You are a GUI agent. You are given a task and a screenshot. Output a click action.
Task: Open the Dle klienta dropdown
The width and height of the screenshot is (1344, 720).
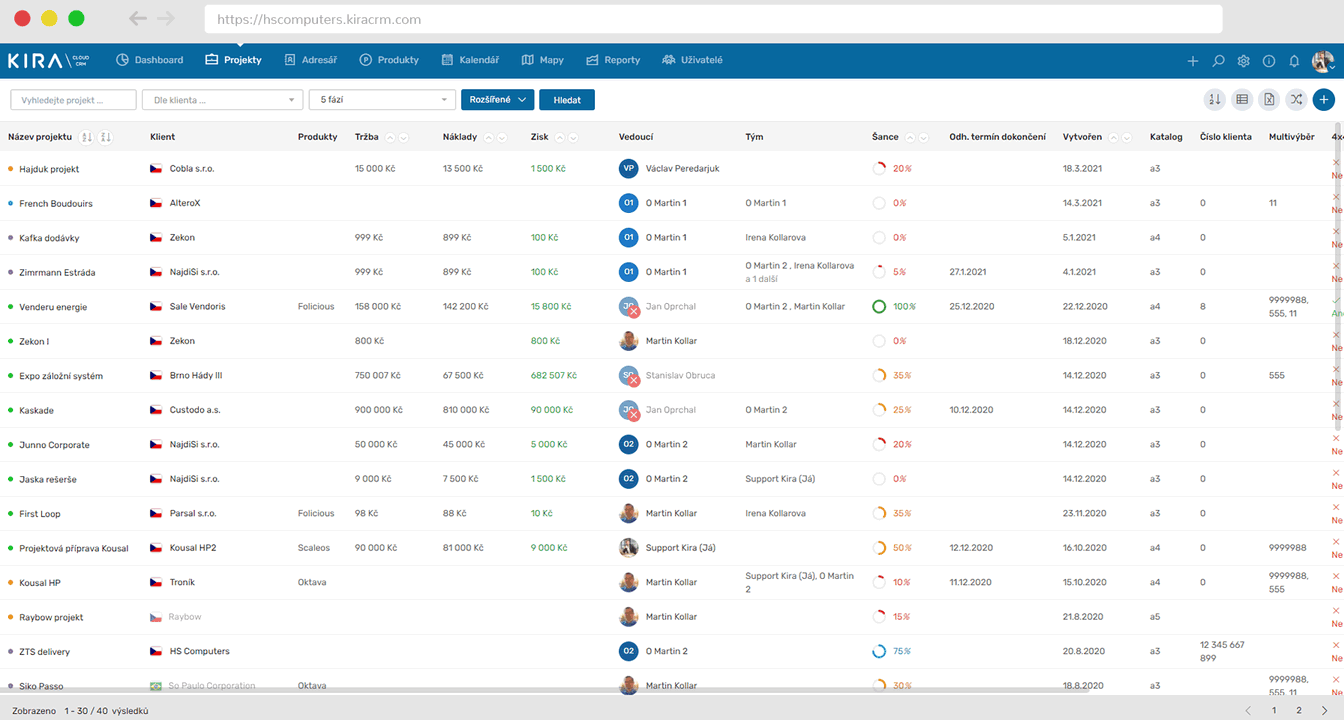222,100
